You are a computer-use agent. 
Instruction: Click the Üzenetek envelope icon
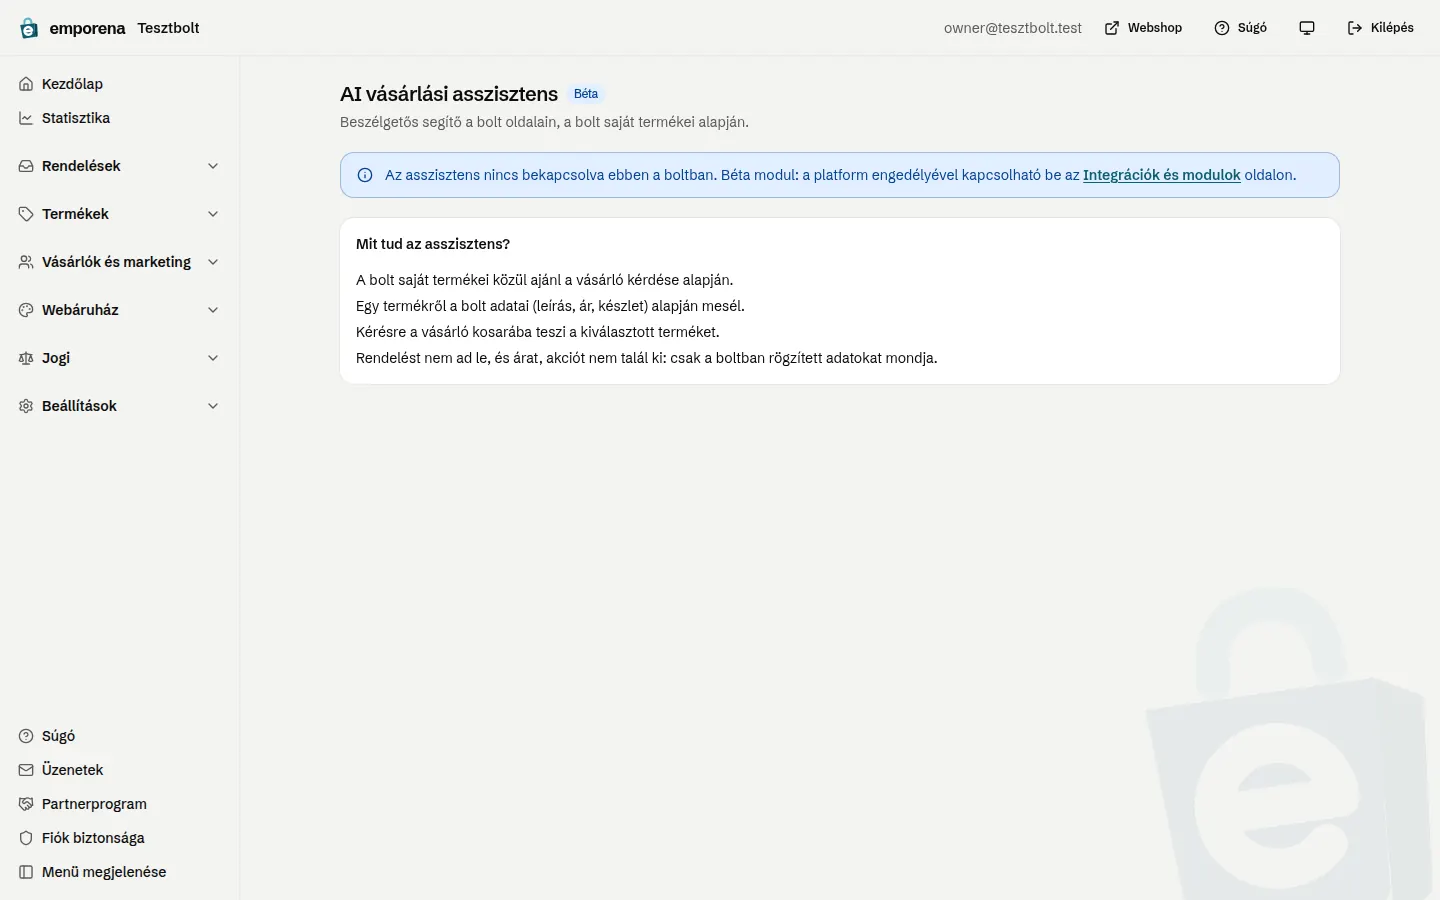[x=26, y=770]
